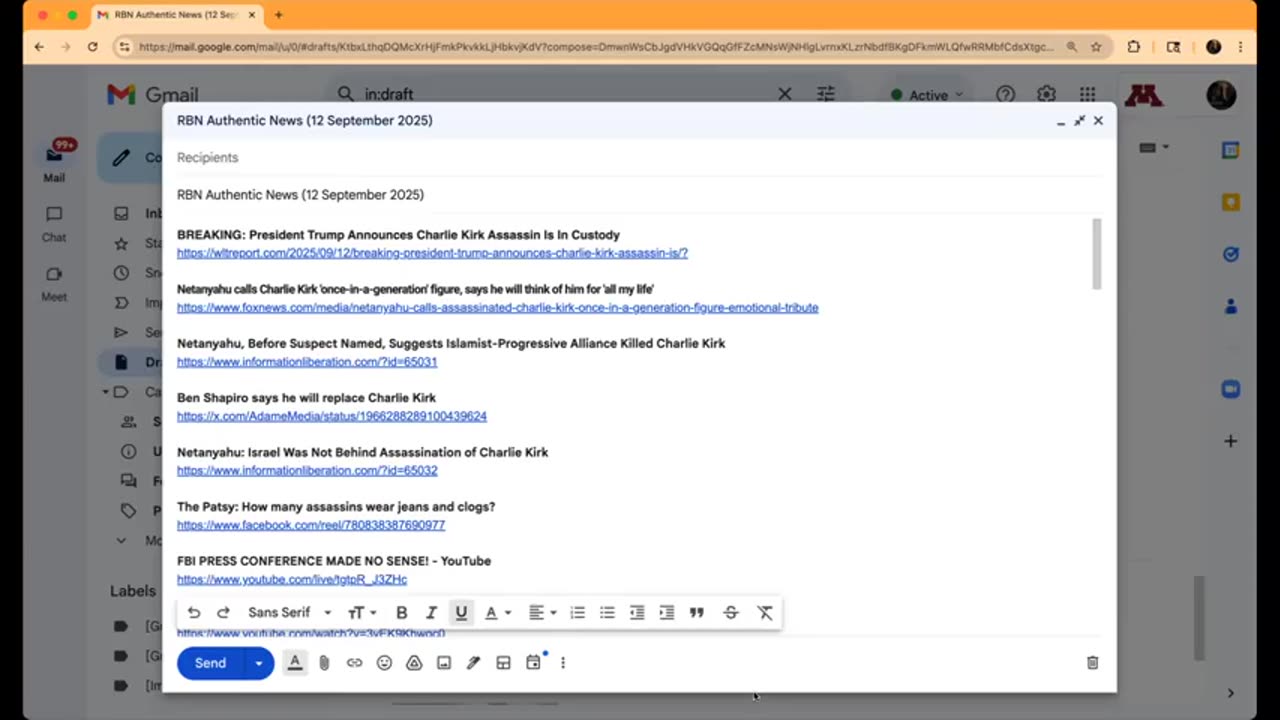Open Google apps grid

coord(1087,94)
